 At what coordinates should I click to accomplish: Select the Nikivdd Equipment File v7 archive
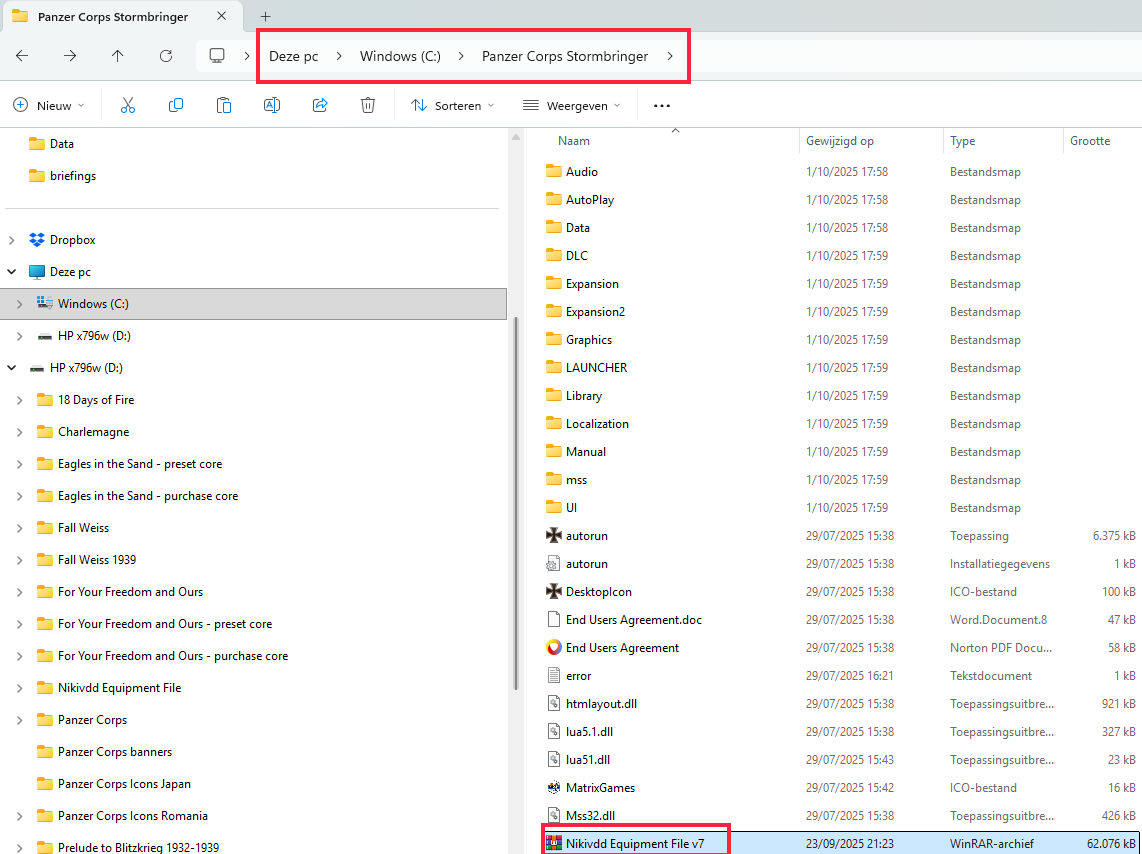pos(634,844)
